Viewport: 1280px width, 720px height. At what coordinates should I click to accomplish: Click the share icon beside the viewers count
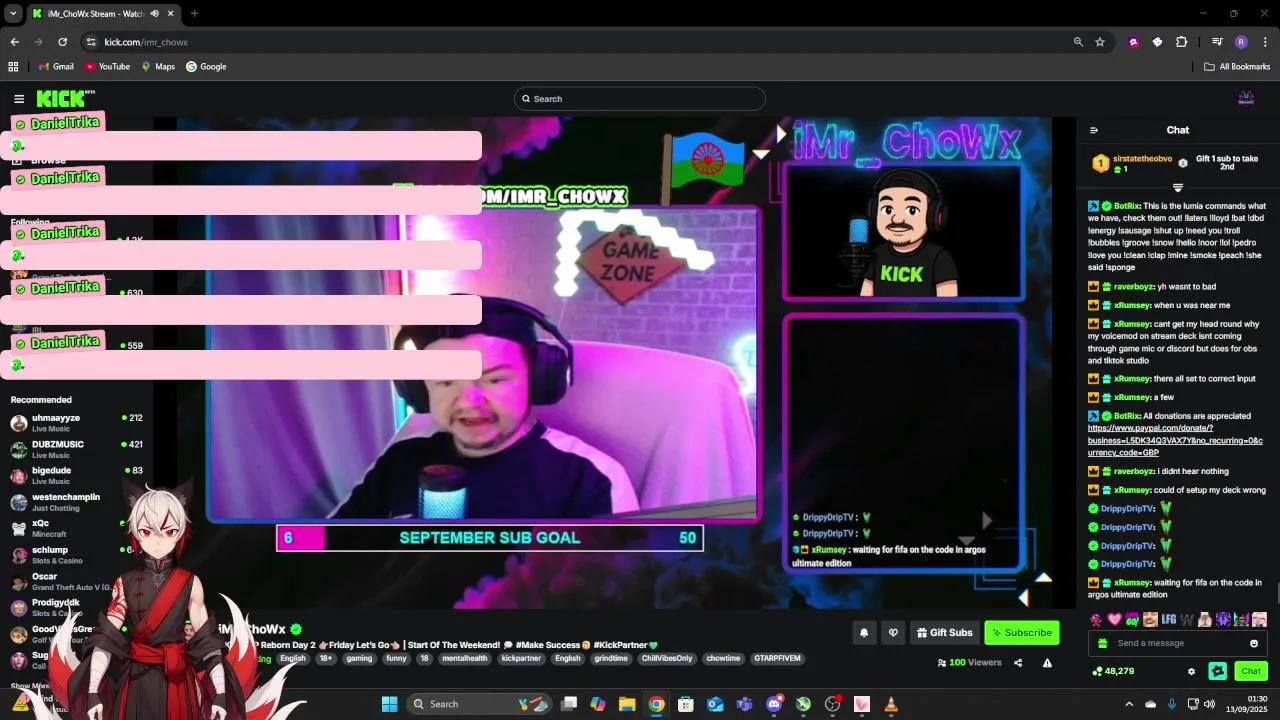(x=1018, y=662)
